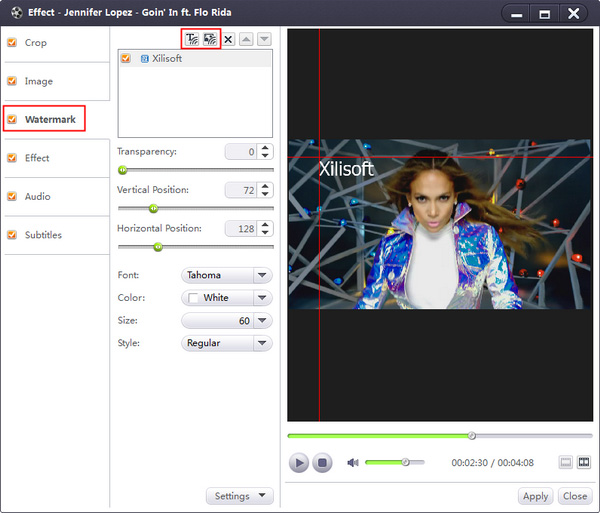The width and height of the screenshot is (600, 513).
Task: Close the Effect window with X
Action: 573,14
